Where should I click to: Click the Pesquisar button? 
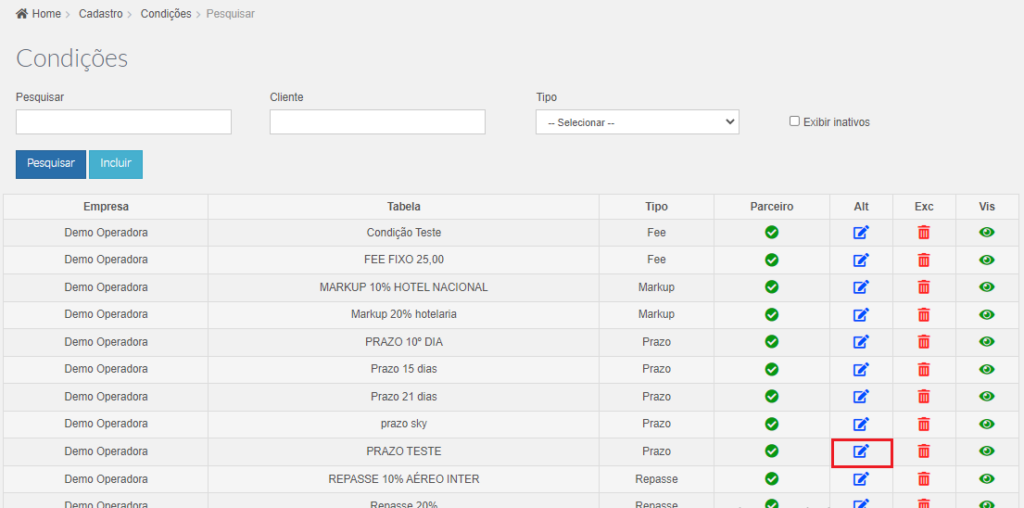(x=51, y=164)
